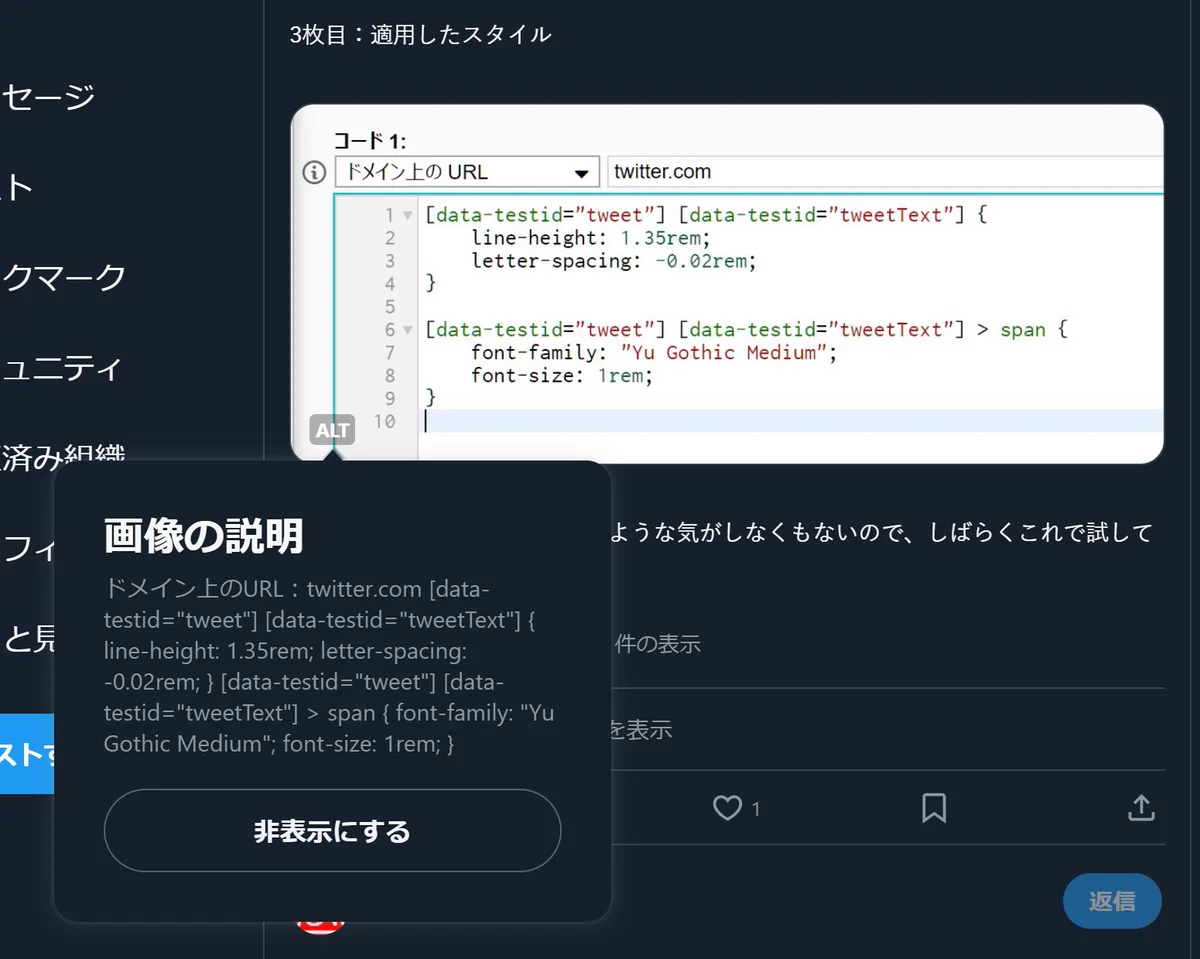Click the 返信 reply button
The width and height of the screenshot is (1200, 959).
tap(1112, 901)
